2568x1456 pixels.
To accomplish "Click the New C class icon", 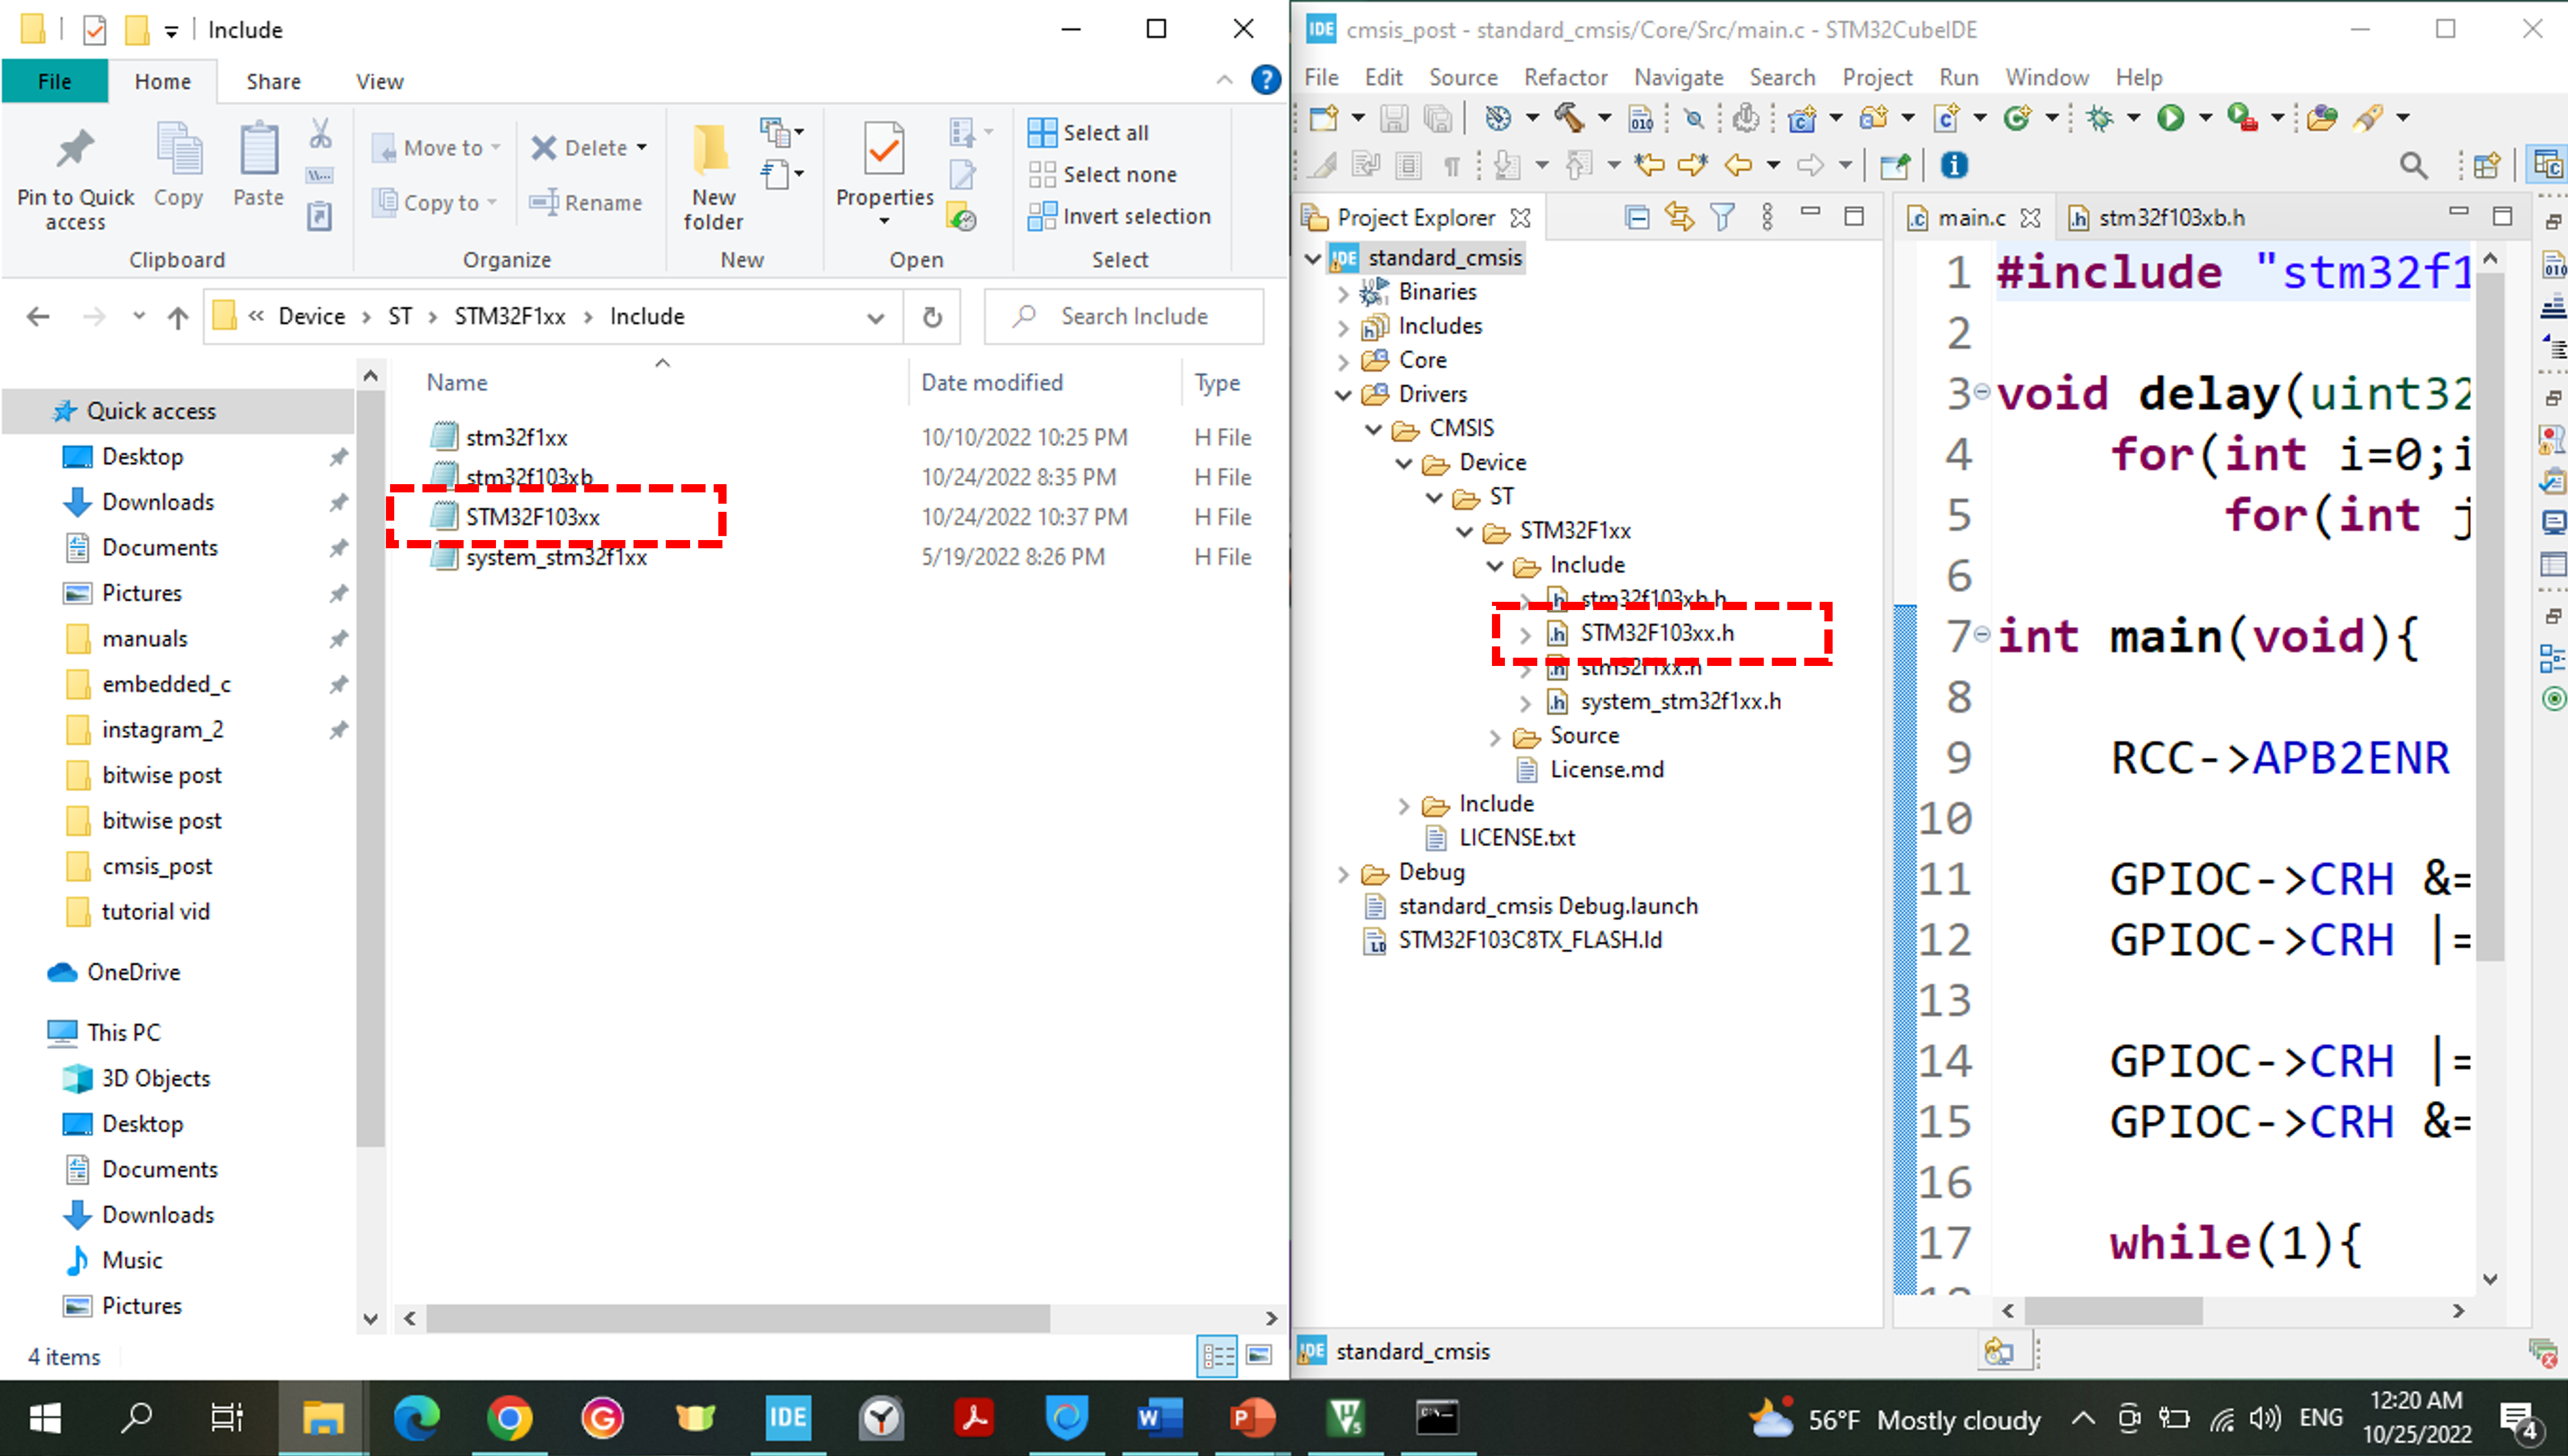I will pyautogui.click(x=2017, y=118).
